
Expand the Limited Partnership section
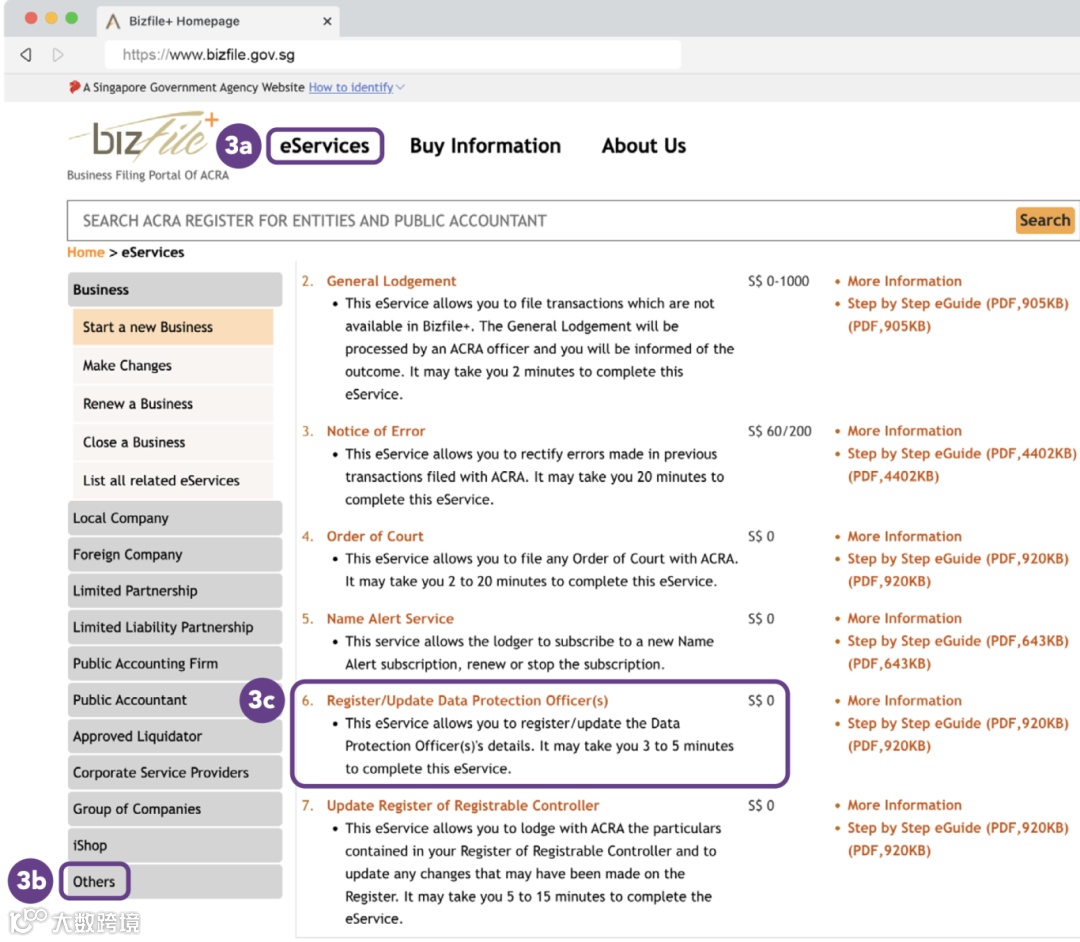(175, 591)
